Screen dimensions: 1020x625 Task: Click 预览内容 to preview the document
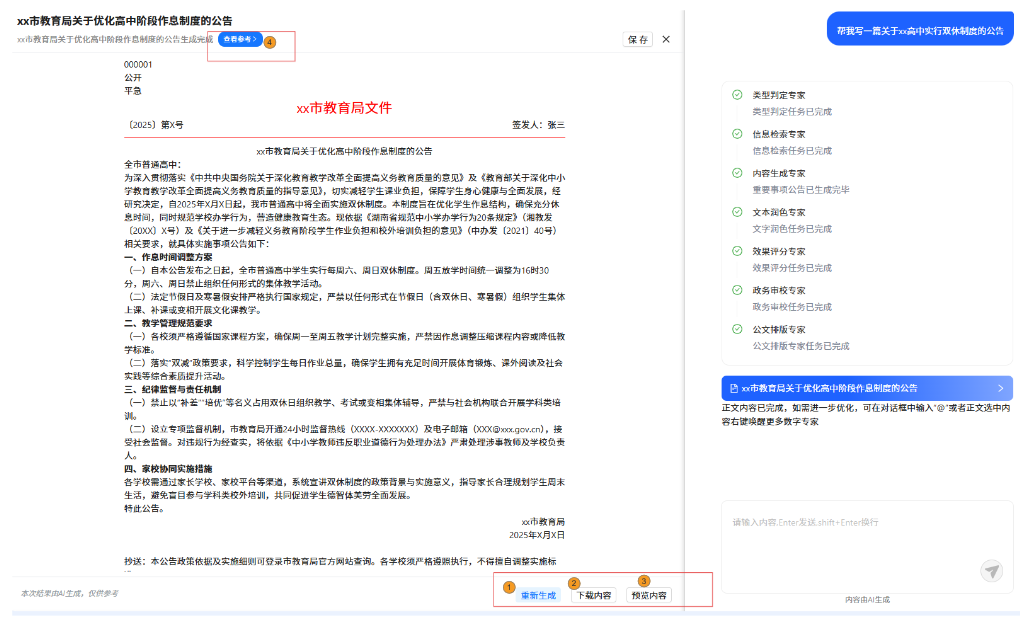[649, 595]
